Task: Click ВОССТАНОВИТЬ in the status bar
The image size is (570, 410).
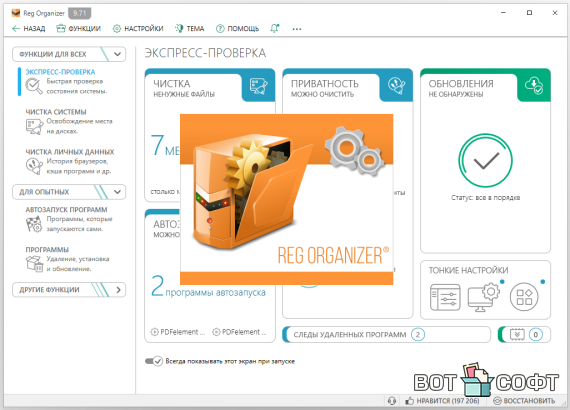Action: pyautogui.click(x=524, y=401)
